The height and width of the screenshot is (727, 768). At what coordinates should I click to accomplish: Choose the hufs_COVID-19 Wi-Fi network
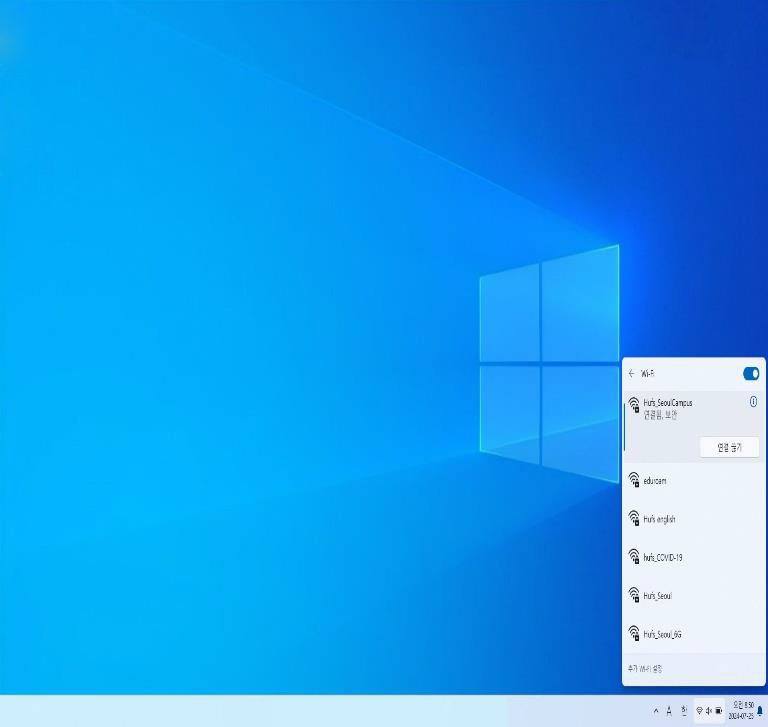[x=663, y=557]
